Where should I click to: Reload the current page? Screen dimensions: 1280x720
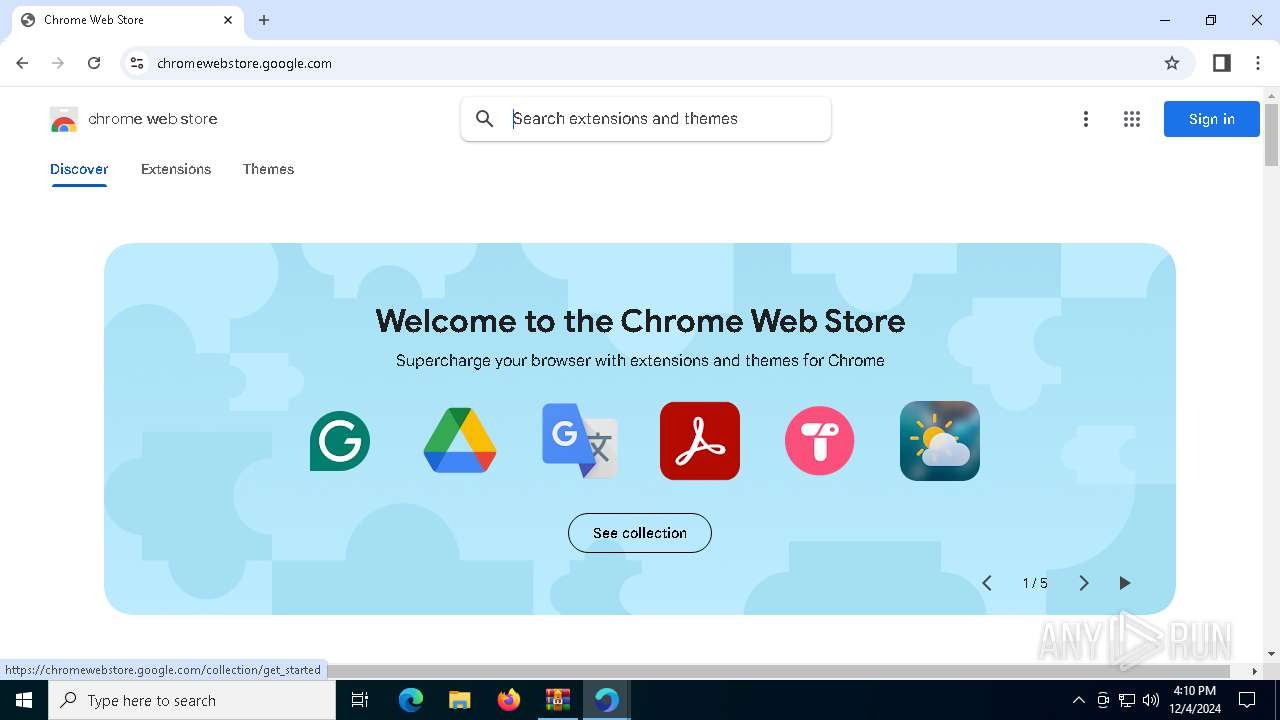point(94,63)
